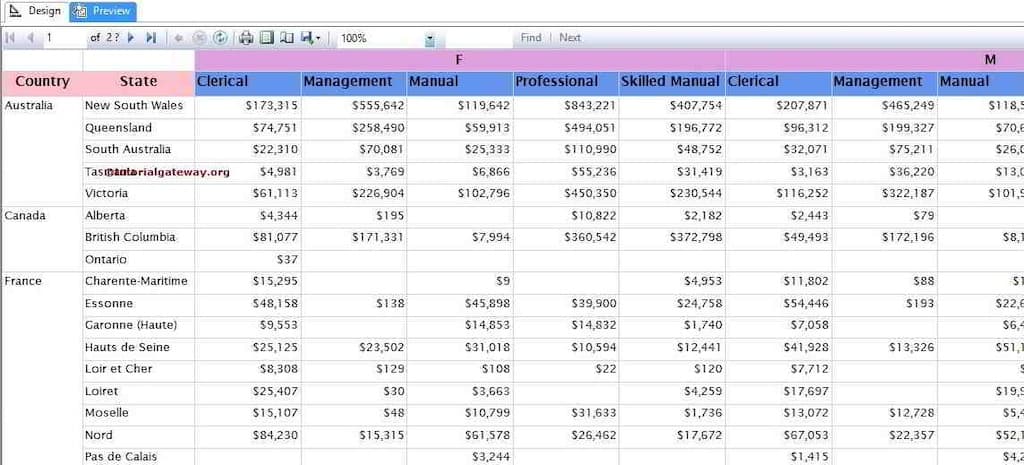1024x465 pixels.
Task: Select the Country column header
Action: [42, 82]
